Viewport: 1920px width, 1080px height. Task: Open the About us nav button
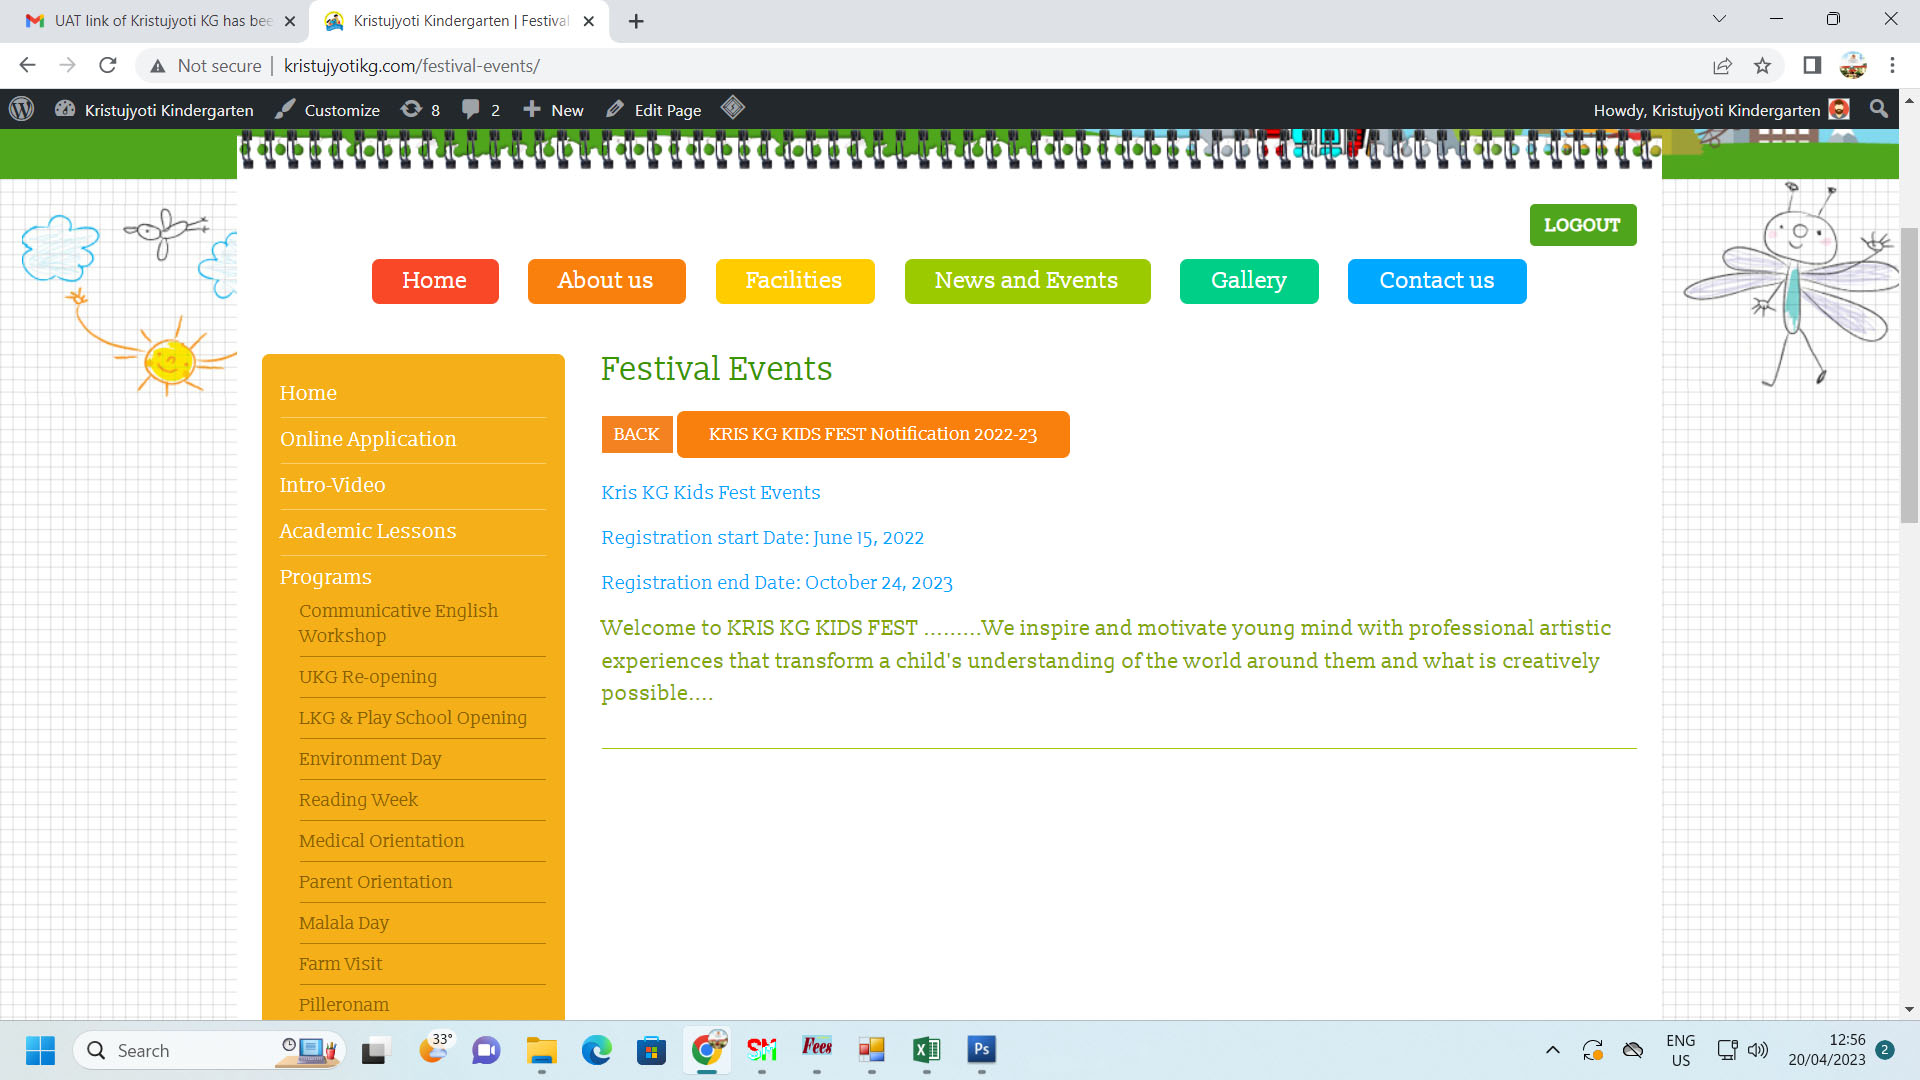click(606, 281)
